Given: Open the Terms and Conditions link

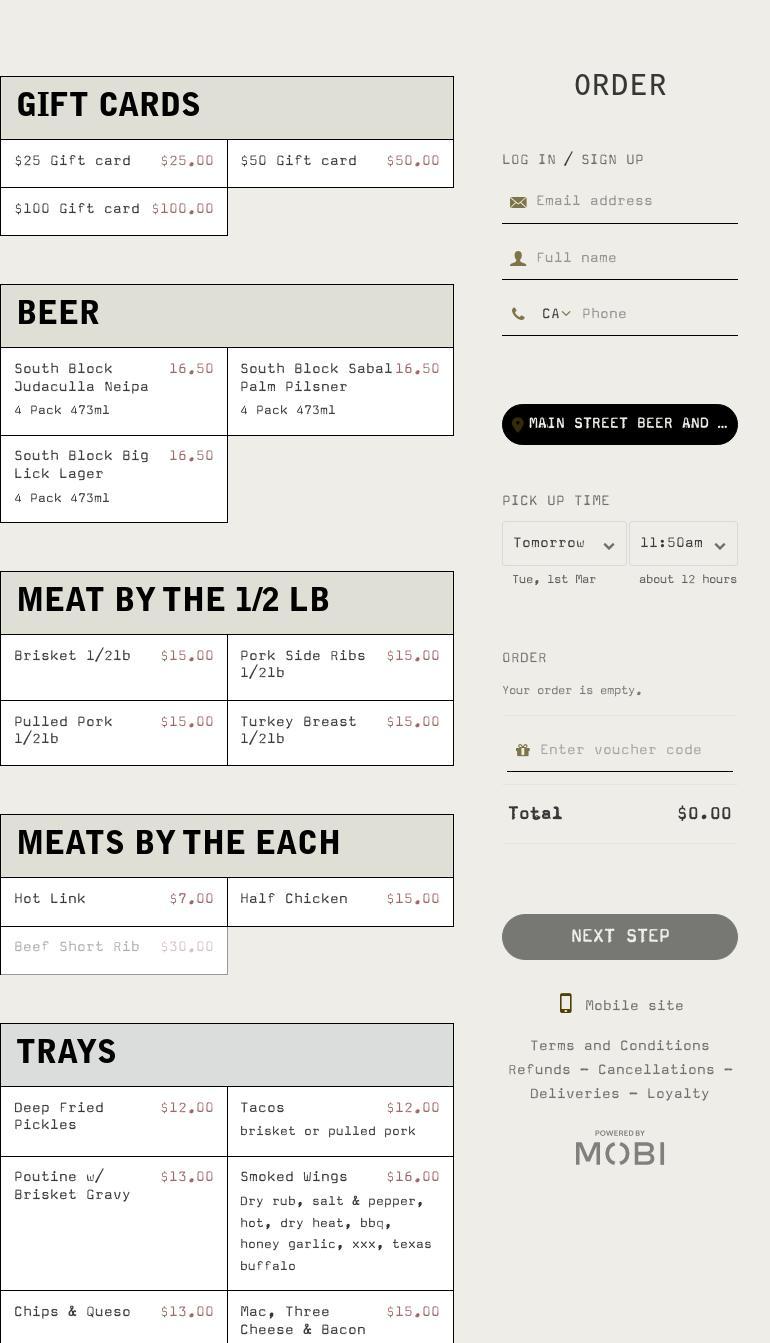Looking at the screenshot, I should (x=620, y=1046).
